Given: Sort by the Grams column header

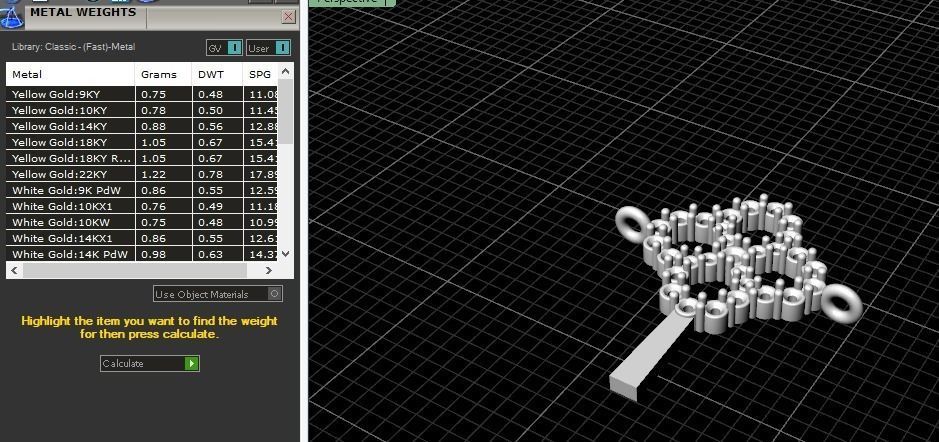Looking at the screenshot, I should [x=163, y=74].
